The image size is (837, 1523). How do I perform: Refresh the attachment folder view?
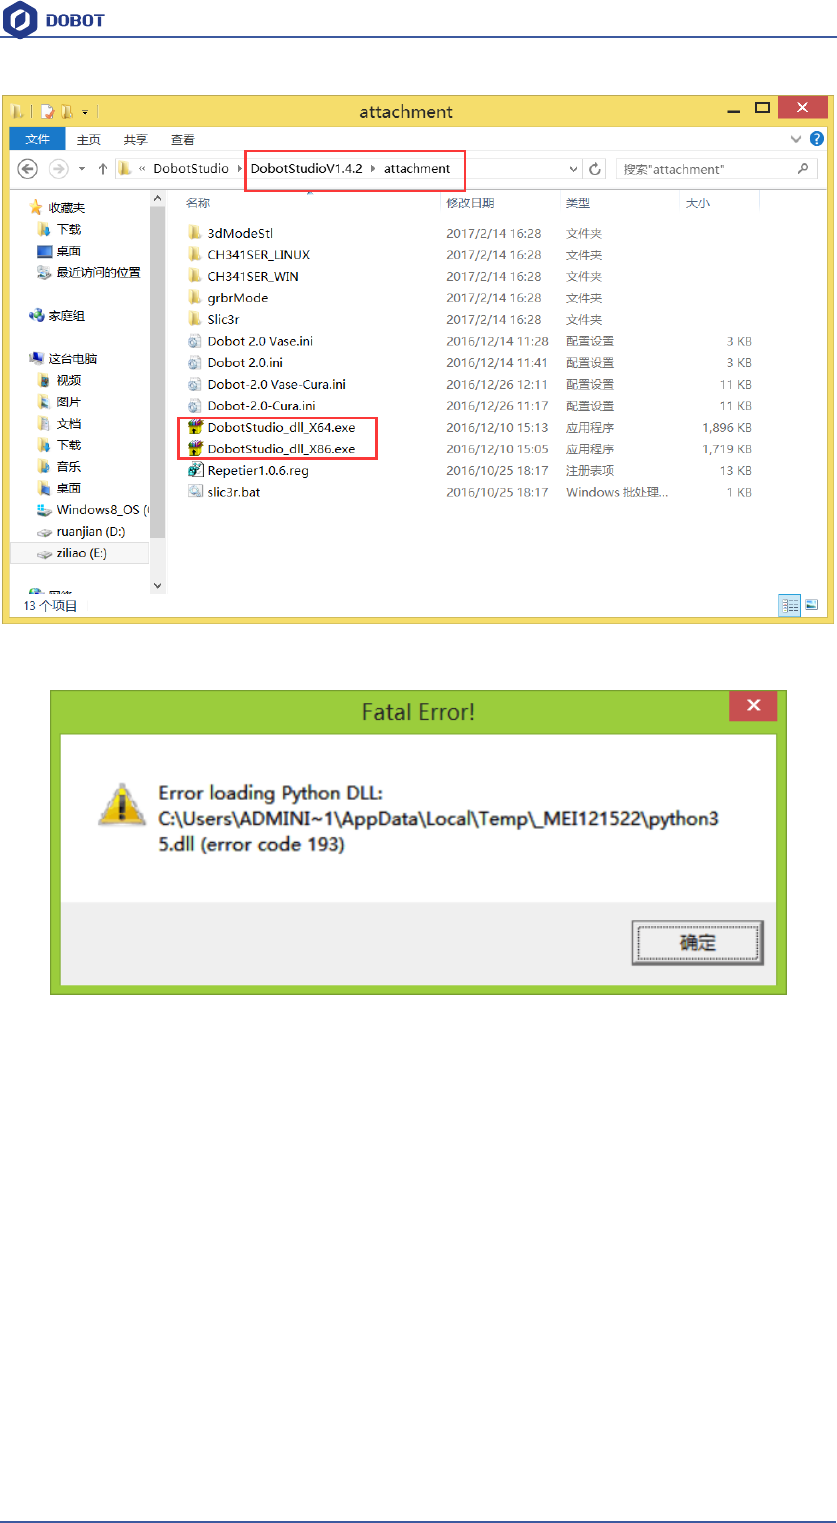coord(595,169)
